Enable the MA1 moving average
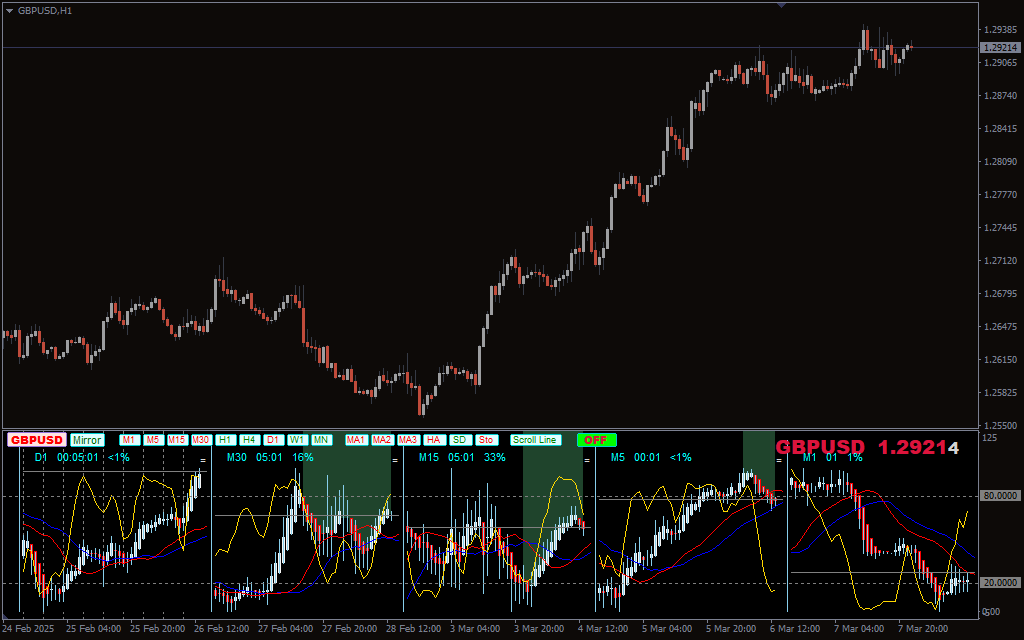Viewport: 1024px width, 640px height. [356, 440]
